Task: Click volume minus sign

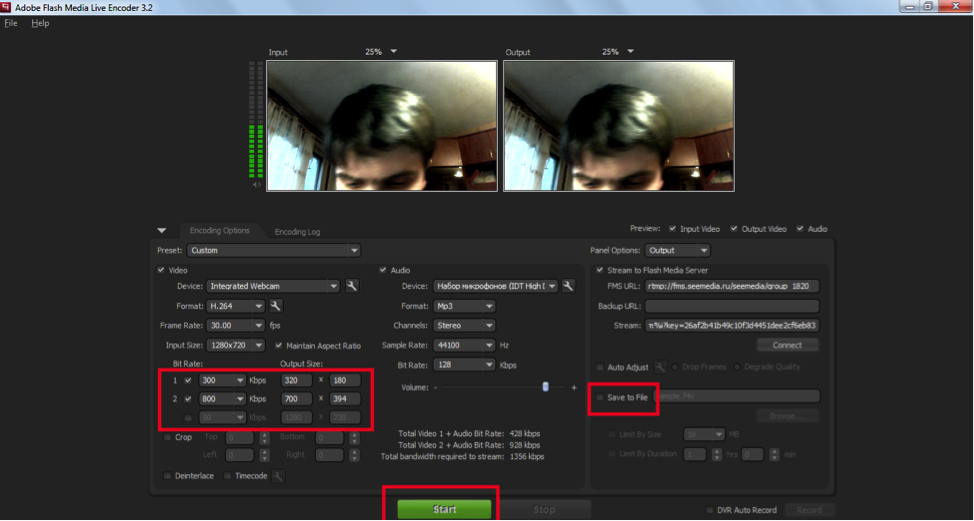Action: [x=436, y=387]
